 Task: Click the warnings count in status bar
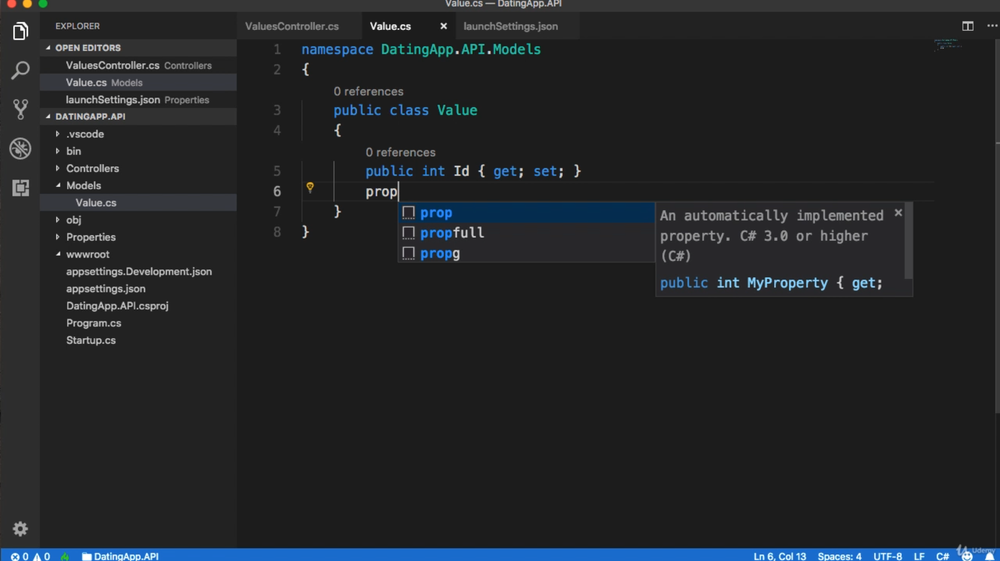(41, 557)
